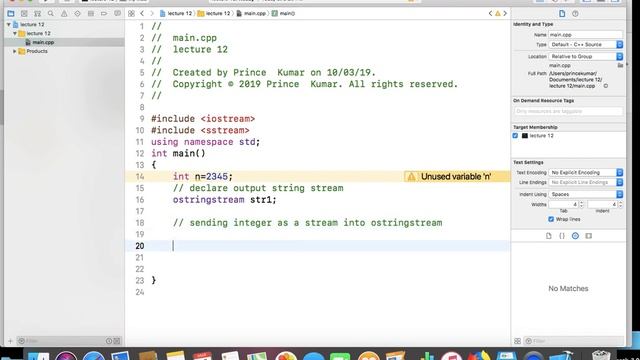Collapse the lecture 12 project root

tap(9, 24)
